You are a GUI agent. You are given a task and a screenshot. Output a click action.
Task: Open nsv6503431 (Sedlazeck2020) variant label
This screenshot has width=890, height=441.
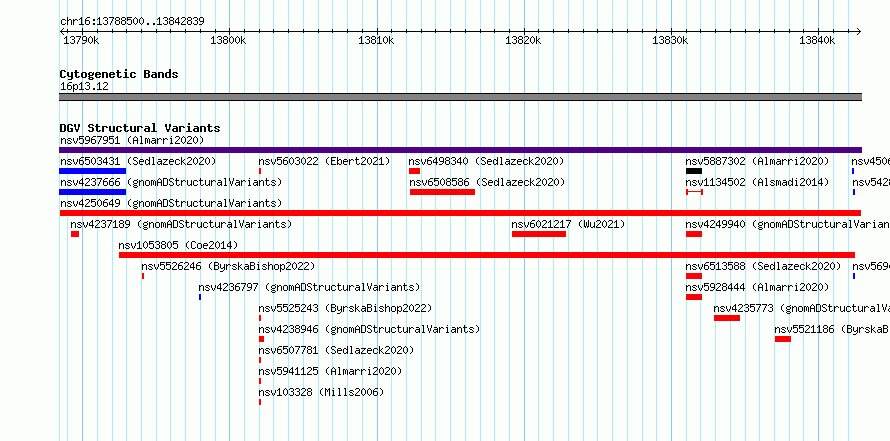[x=138, y=161]
